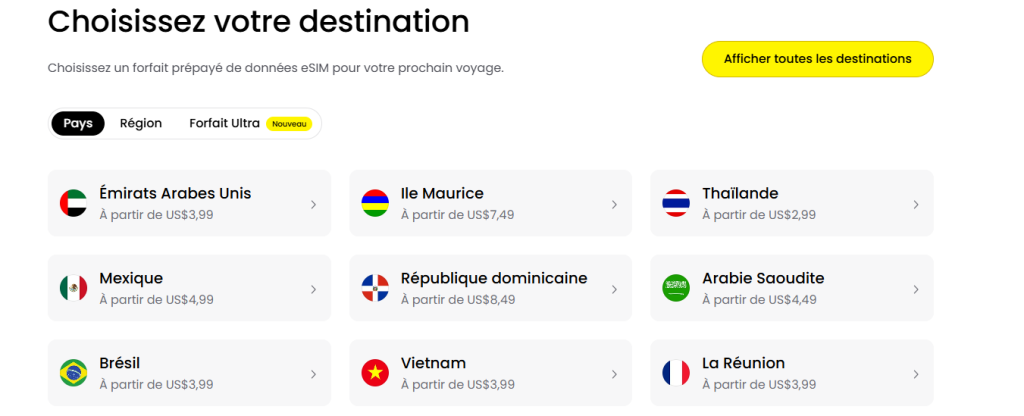Screen dimensions: 1024x416
Task: Click the La Réunion flag icon
Action: (676, 374)
